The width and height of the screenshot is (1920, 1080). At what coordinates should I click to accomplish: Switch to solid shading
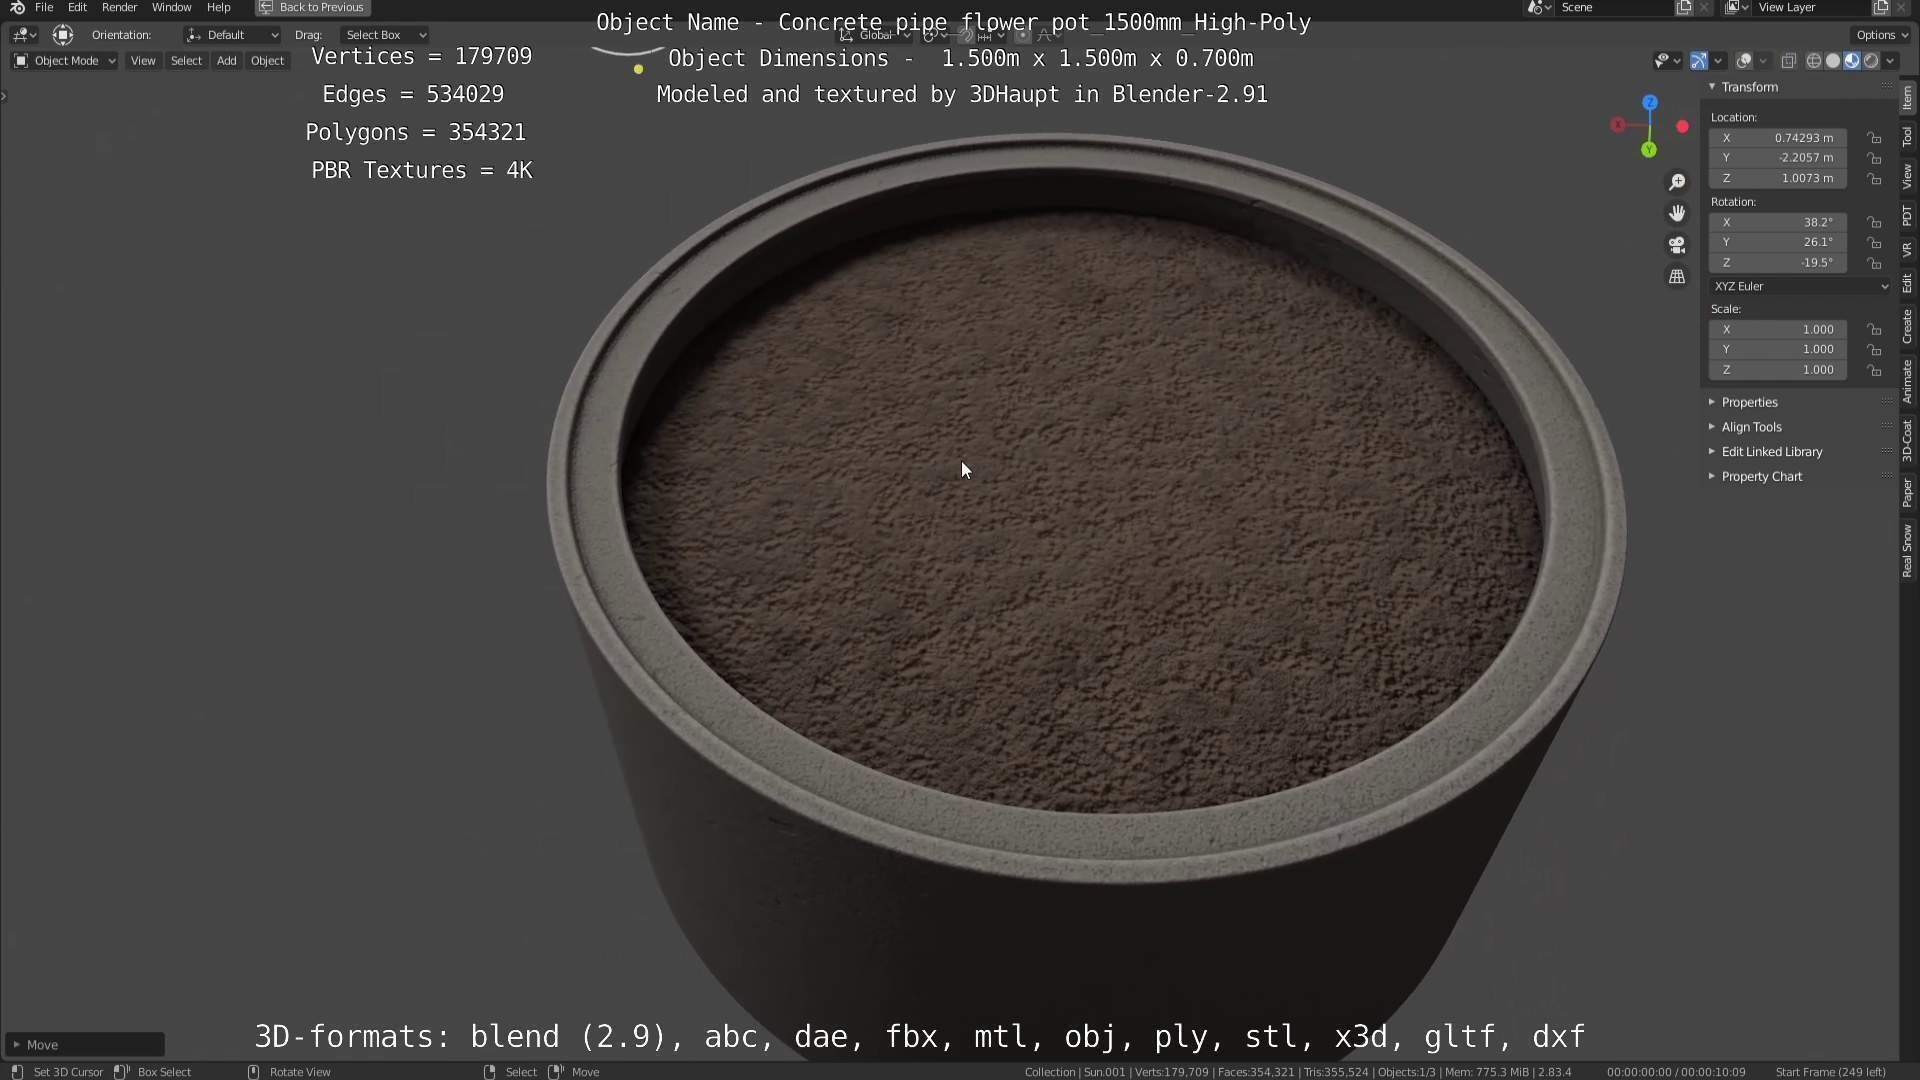(x=1833, y=61)
